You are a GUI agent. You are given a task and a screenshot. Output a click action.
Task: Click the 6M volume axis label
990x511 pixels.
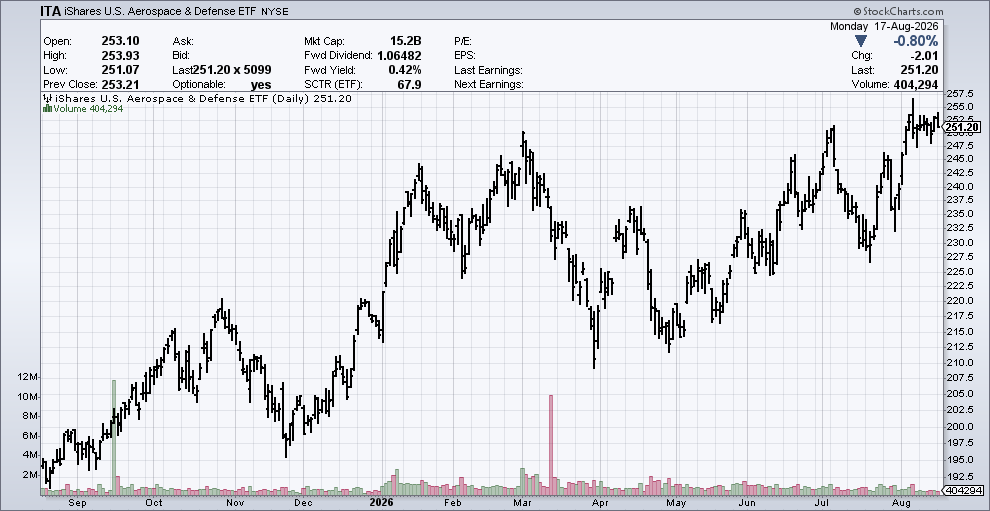click(x=31, y=436)
